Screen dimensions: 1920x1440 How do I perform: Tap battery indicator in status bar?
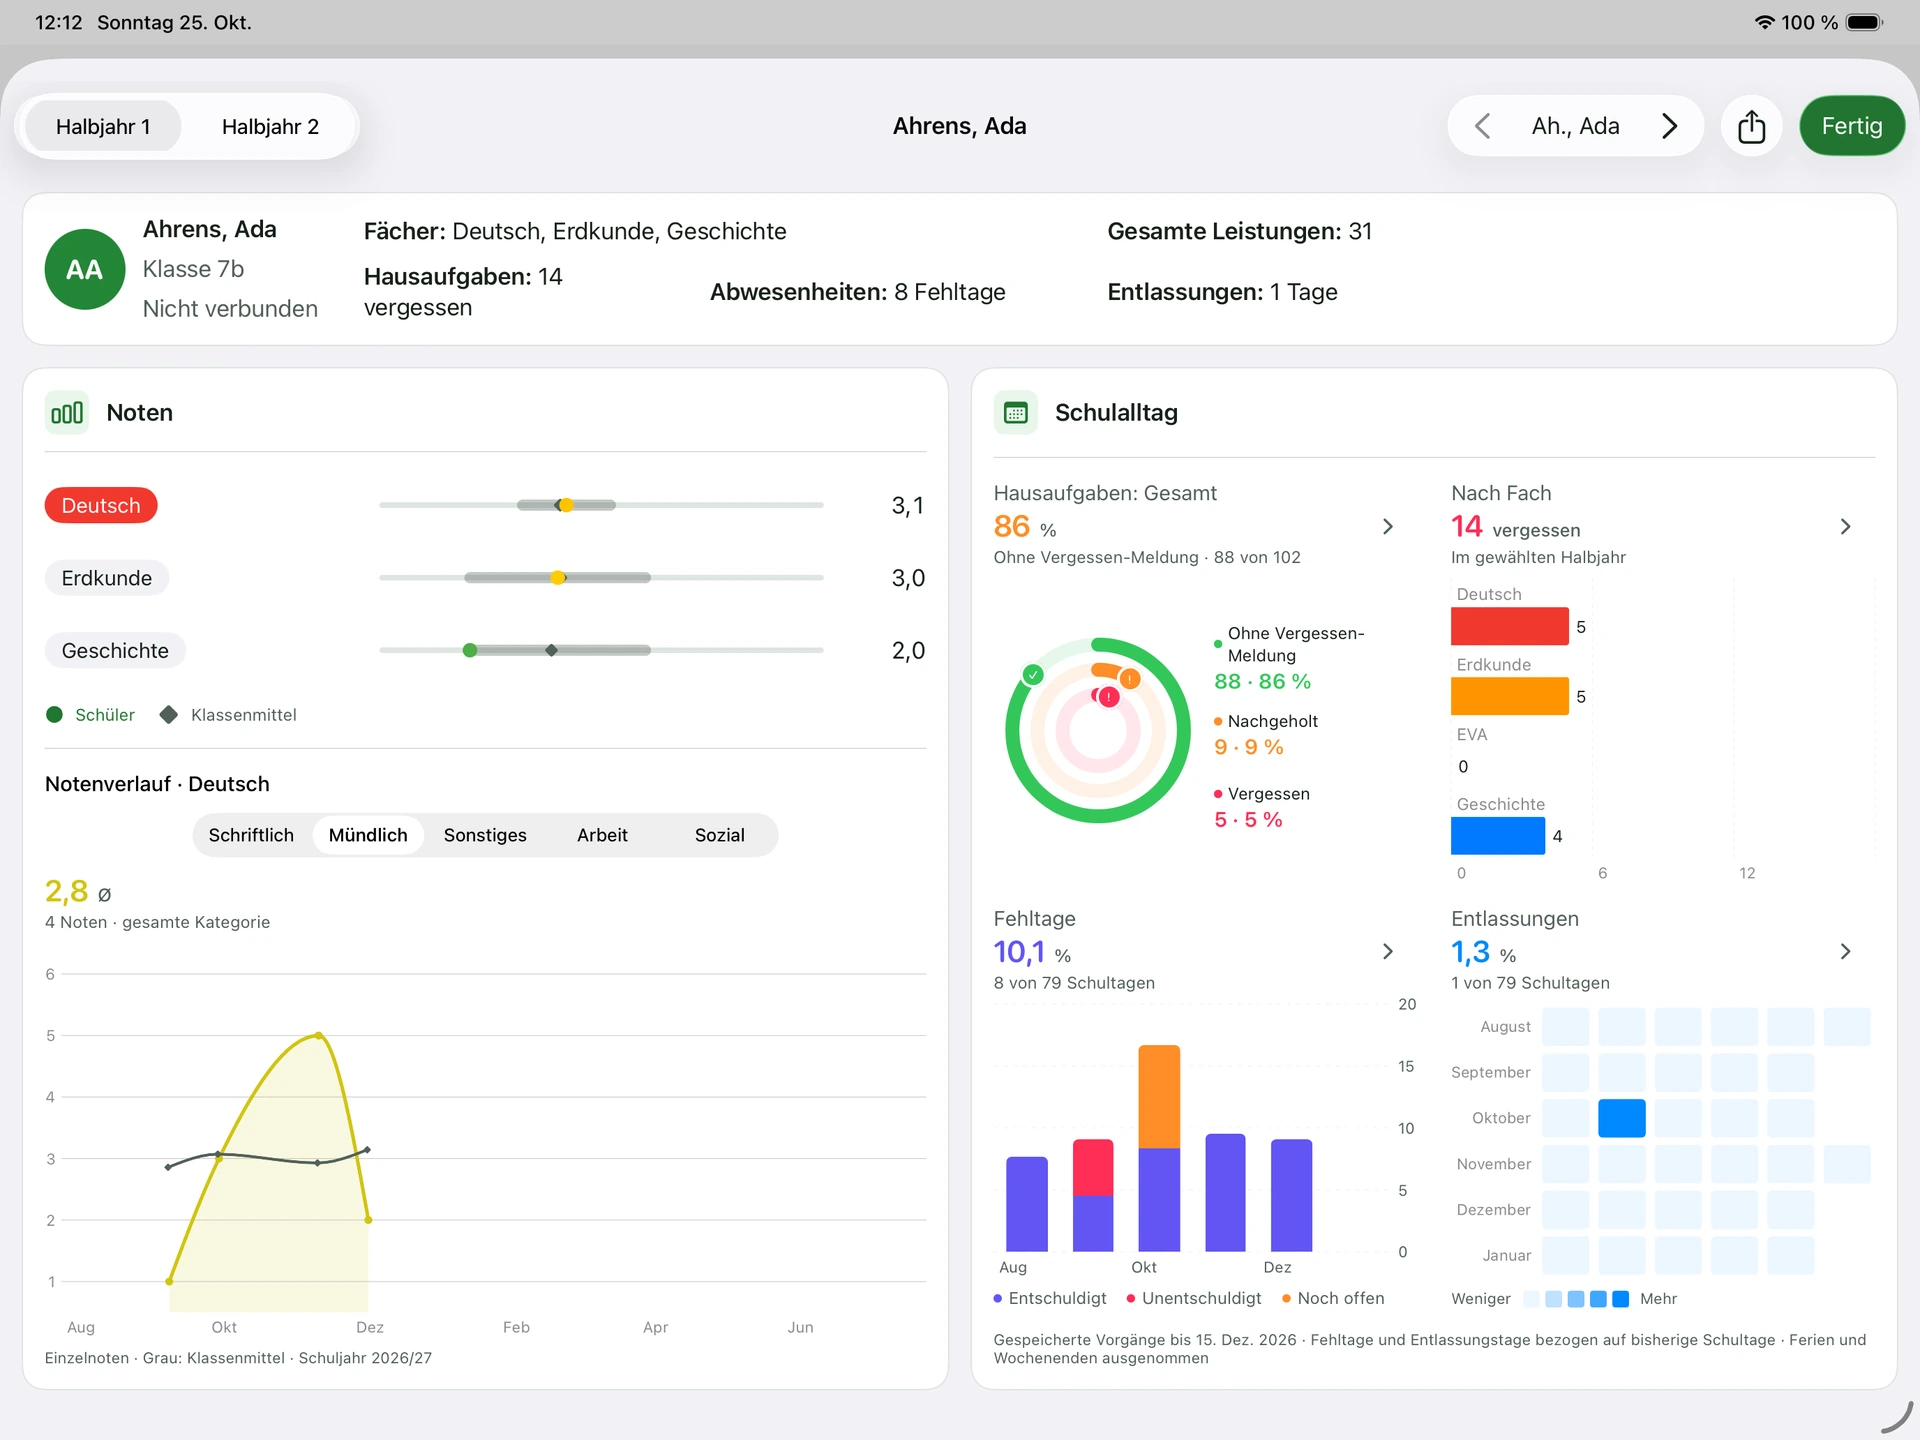tap(1864, 22)
